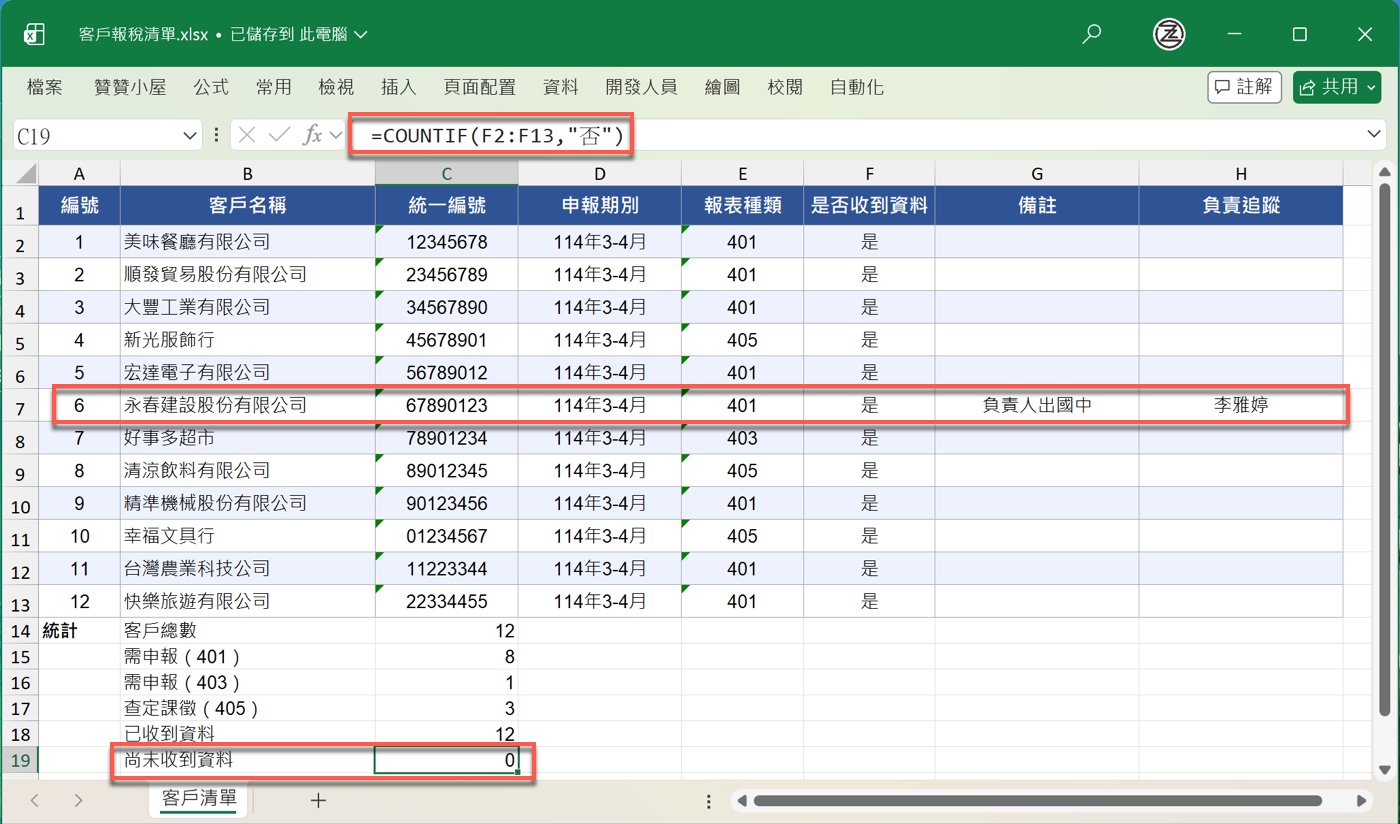Switch to the 自動化 tab
Viewport: 1400px width, 824px height.
pos(857,87)
